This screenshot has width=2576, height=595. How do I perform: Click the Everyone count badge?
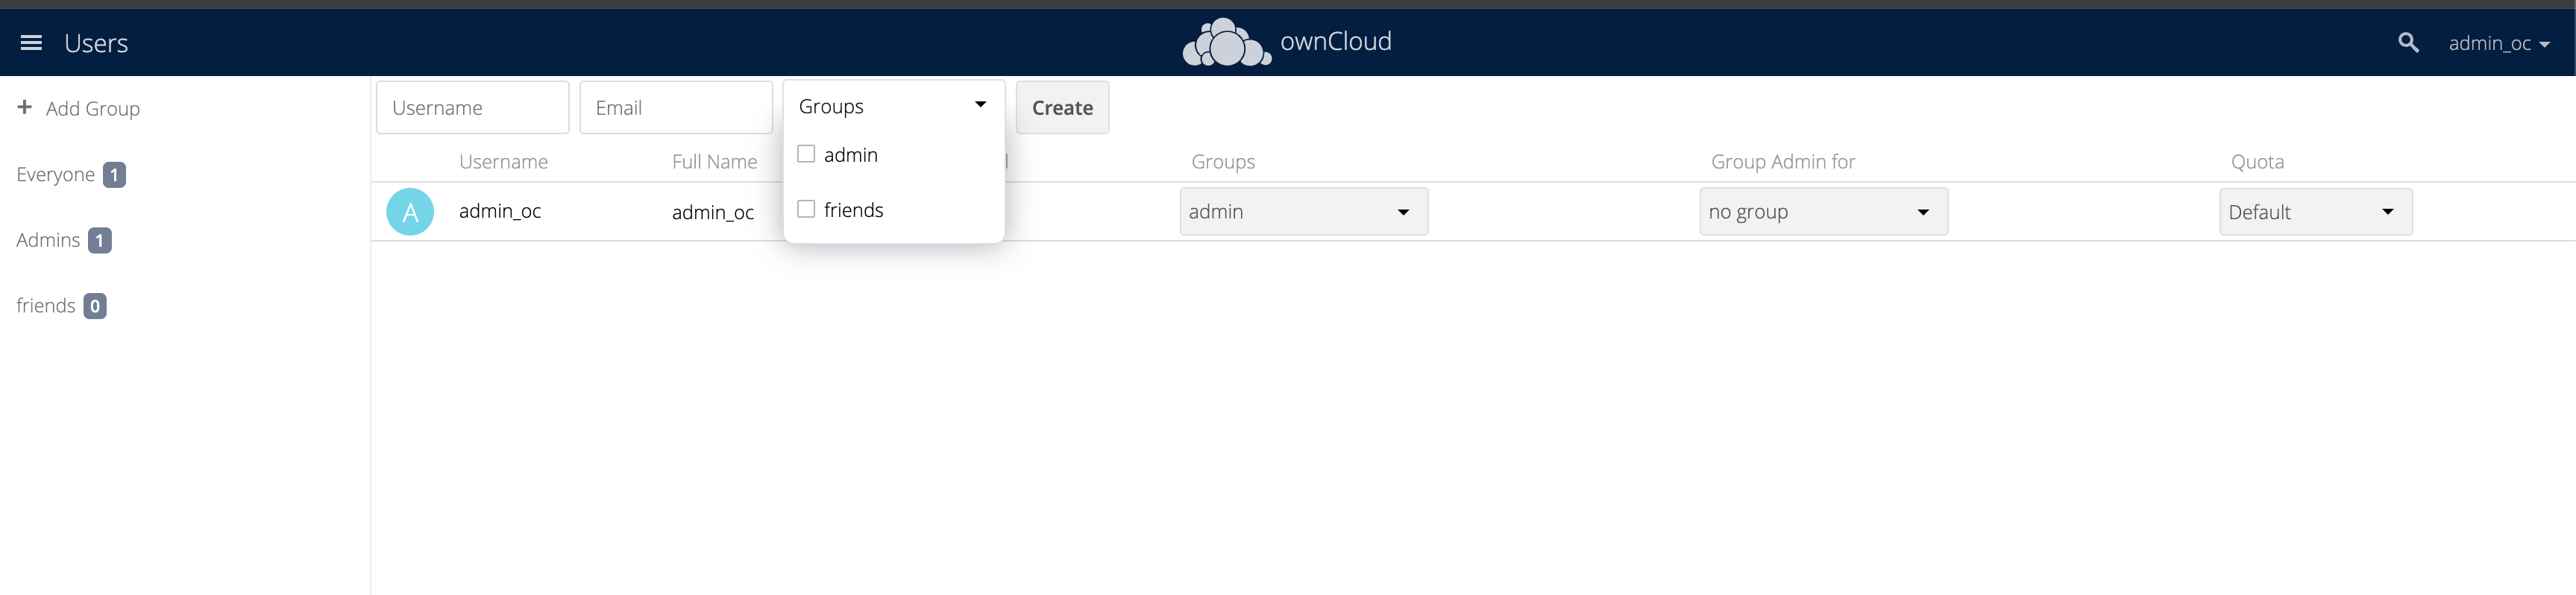114,175
